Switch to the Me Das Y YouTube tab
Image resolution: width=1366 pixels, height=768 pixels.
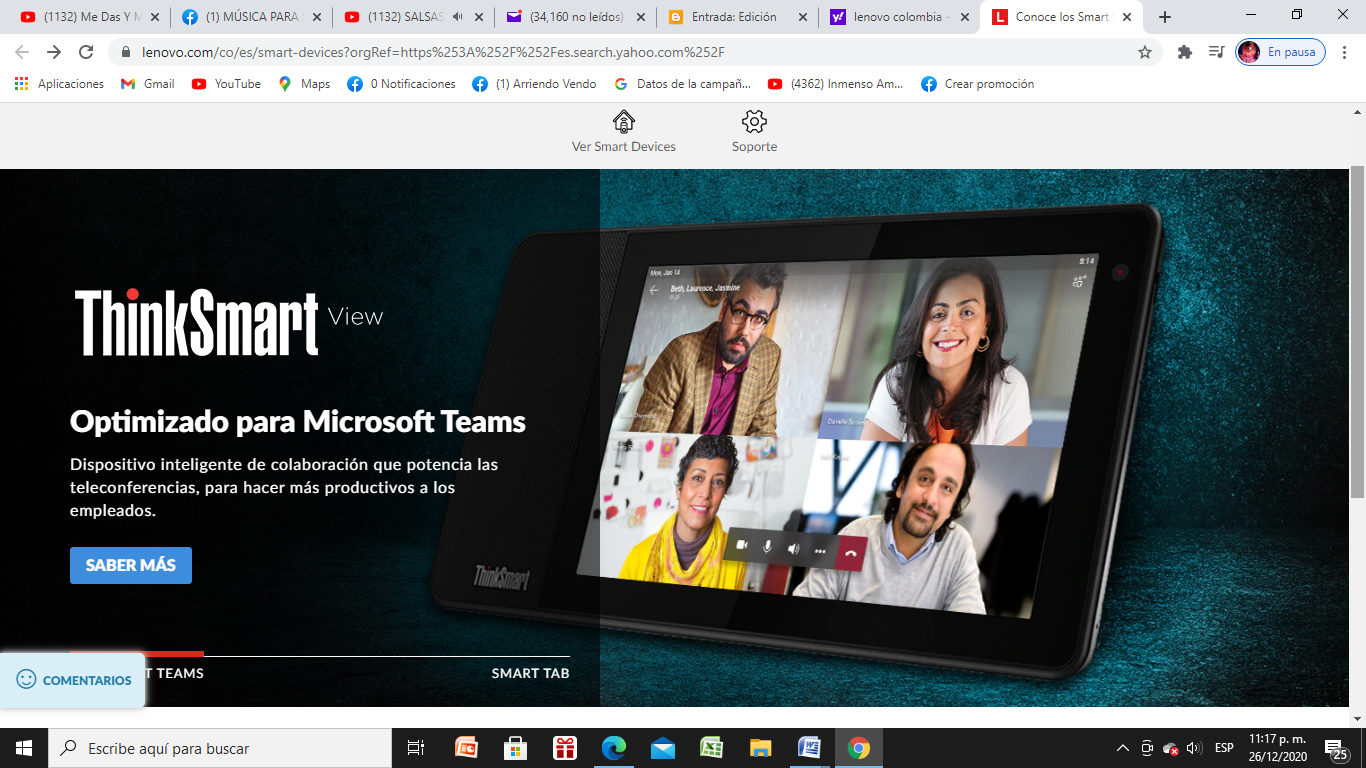tap(89, 17)
